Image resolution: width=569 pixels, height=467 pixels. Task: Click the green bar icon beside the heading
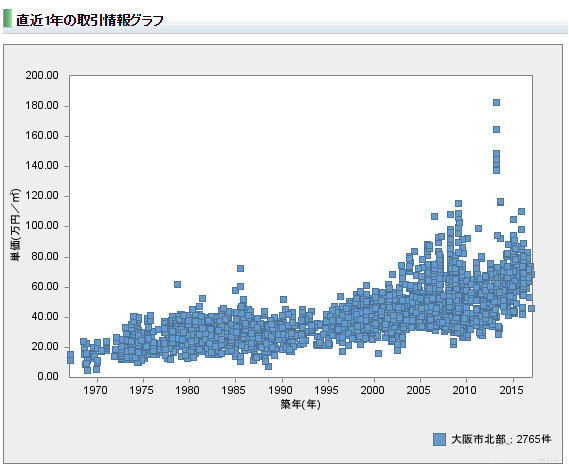[x=7, y=19]
